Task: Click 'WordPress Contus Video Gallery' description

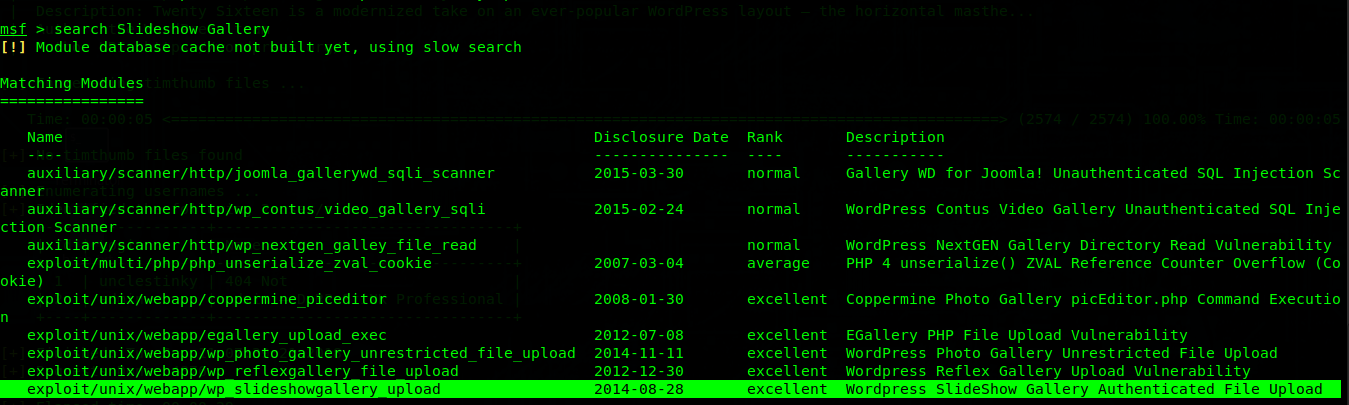Action: tap(1093, 209)
